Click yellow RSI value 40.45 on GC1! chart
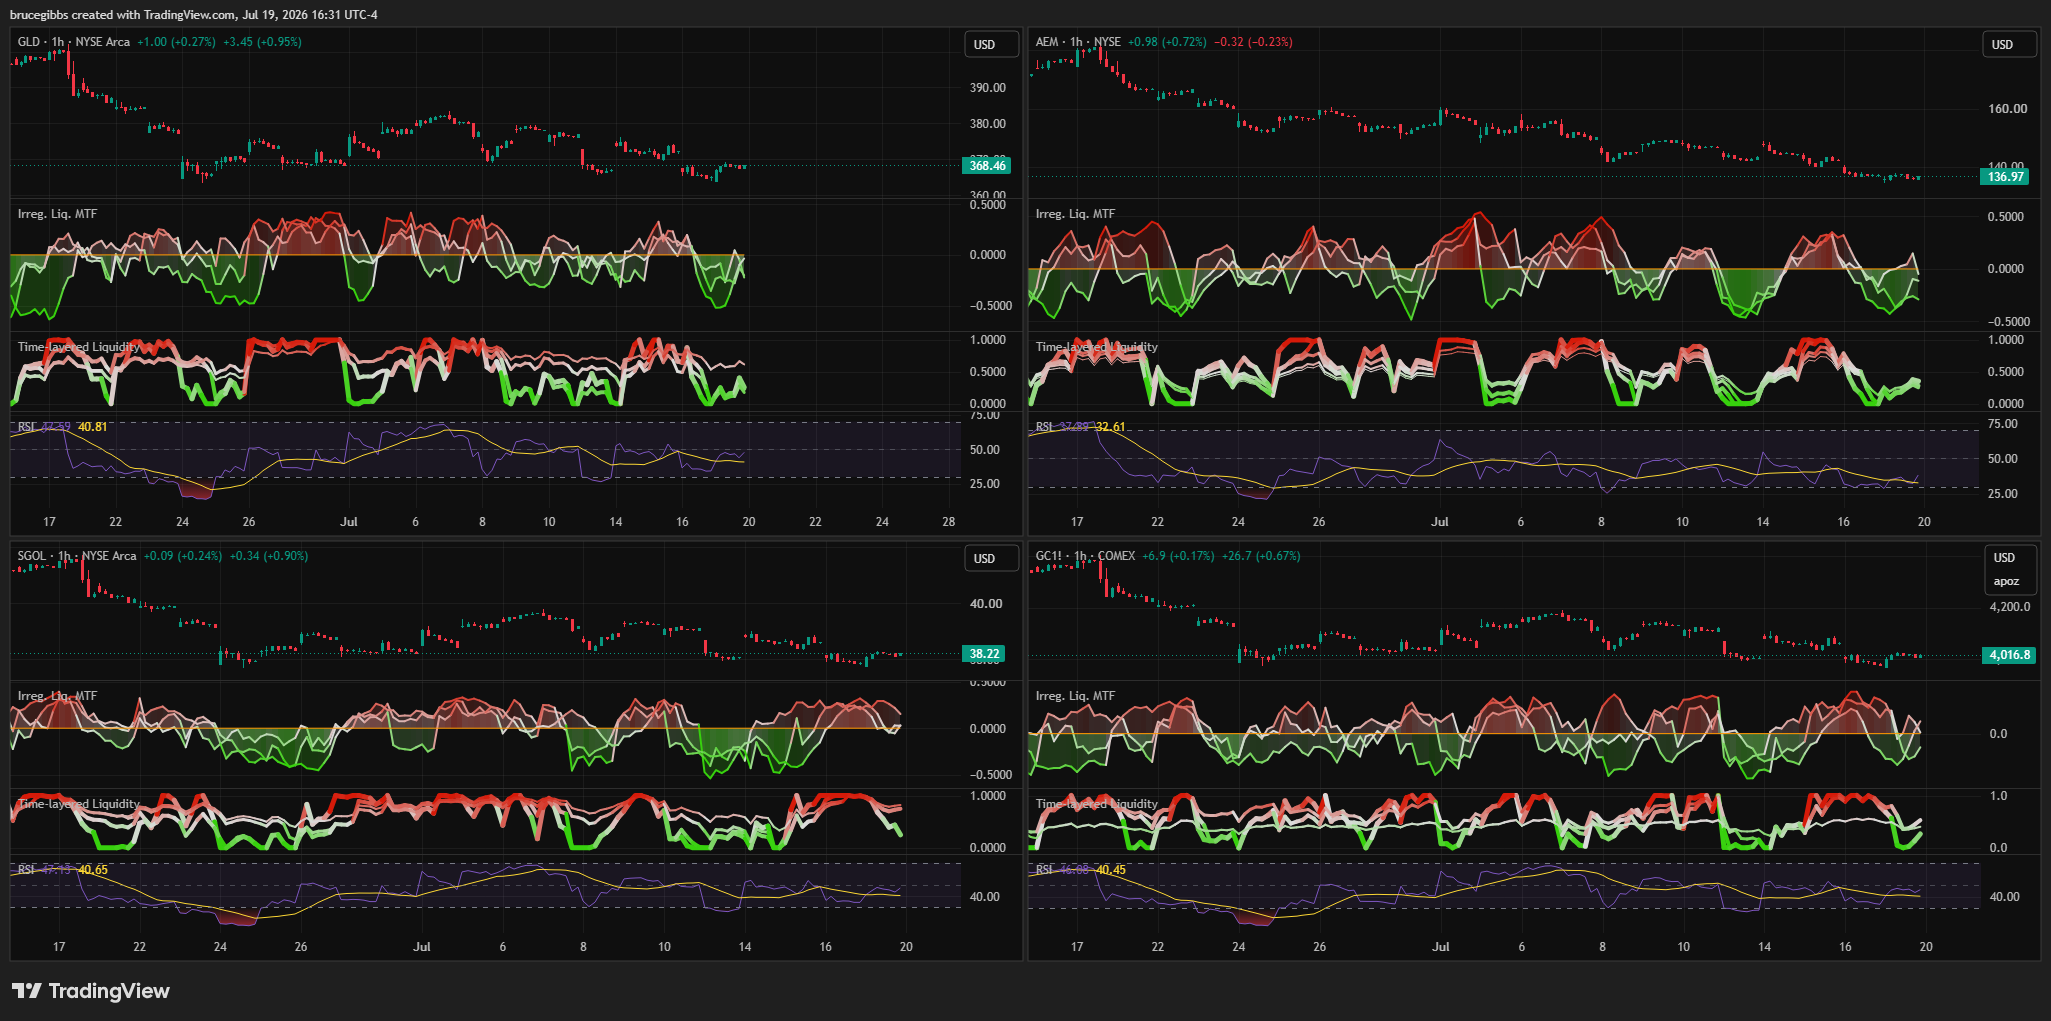Screen dimensions: 2051x1021 1111,870
